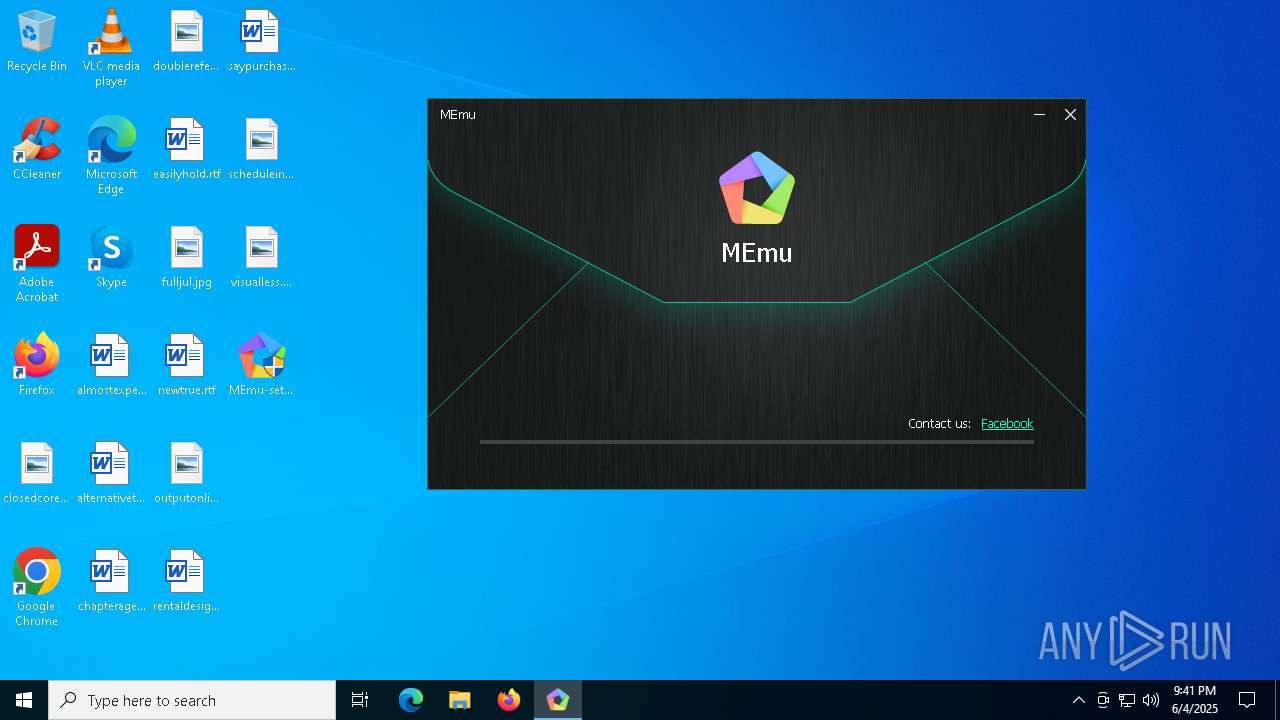
Task: Select the MEmu-set... installer icon
Action: pos(261,366)
